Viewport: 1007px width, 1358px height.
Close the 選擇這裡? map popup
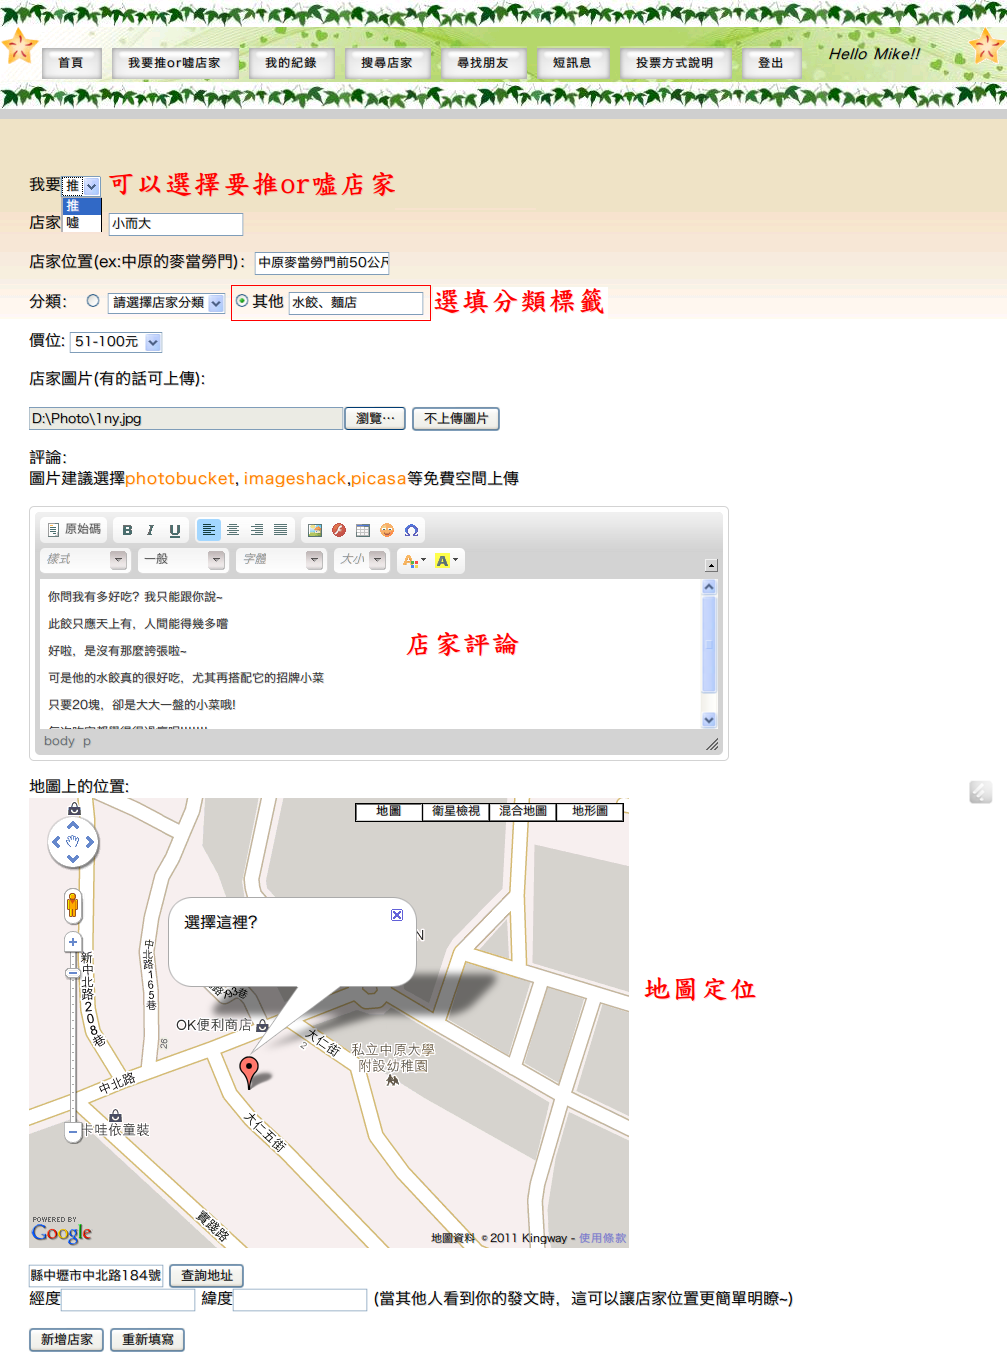point(397,915)
